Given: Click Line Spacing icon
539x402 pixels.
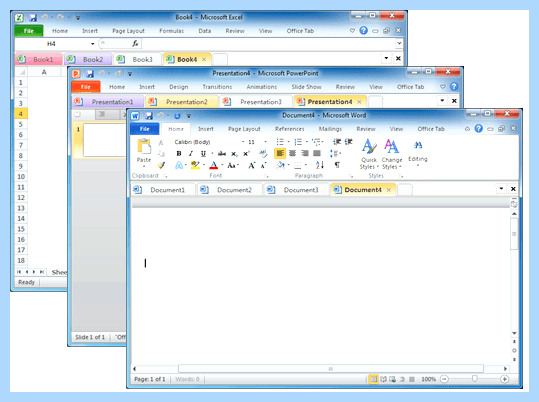Looking at the screenshot, I should pos(333,153).
